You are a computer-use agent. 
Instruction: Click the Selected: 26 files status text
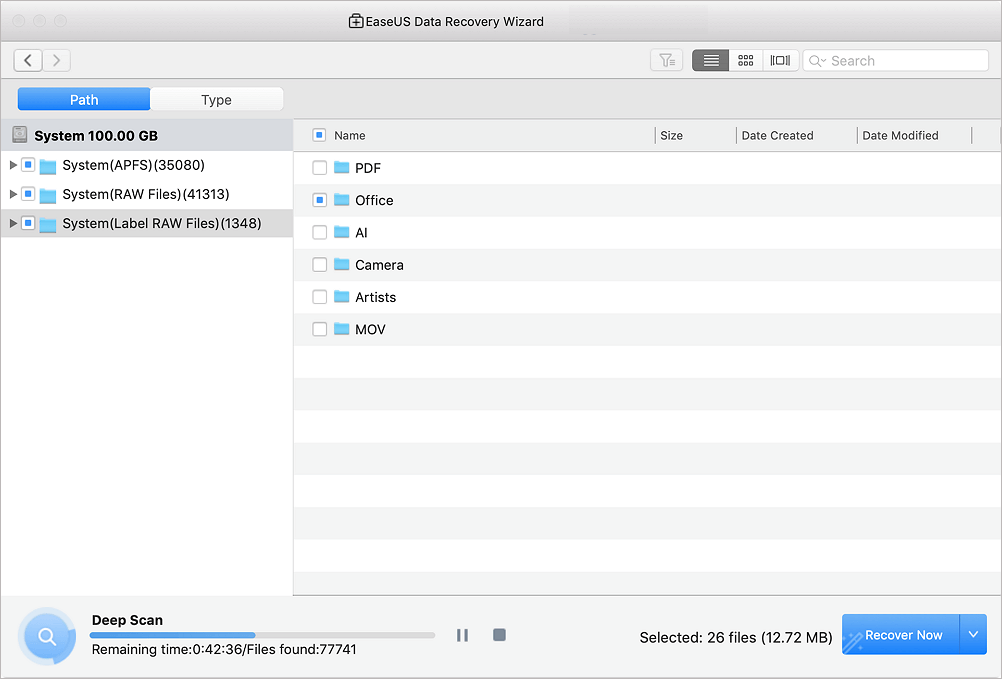point(736,637)
